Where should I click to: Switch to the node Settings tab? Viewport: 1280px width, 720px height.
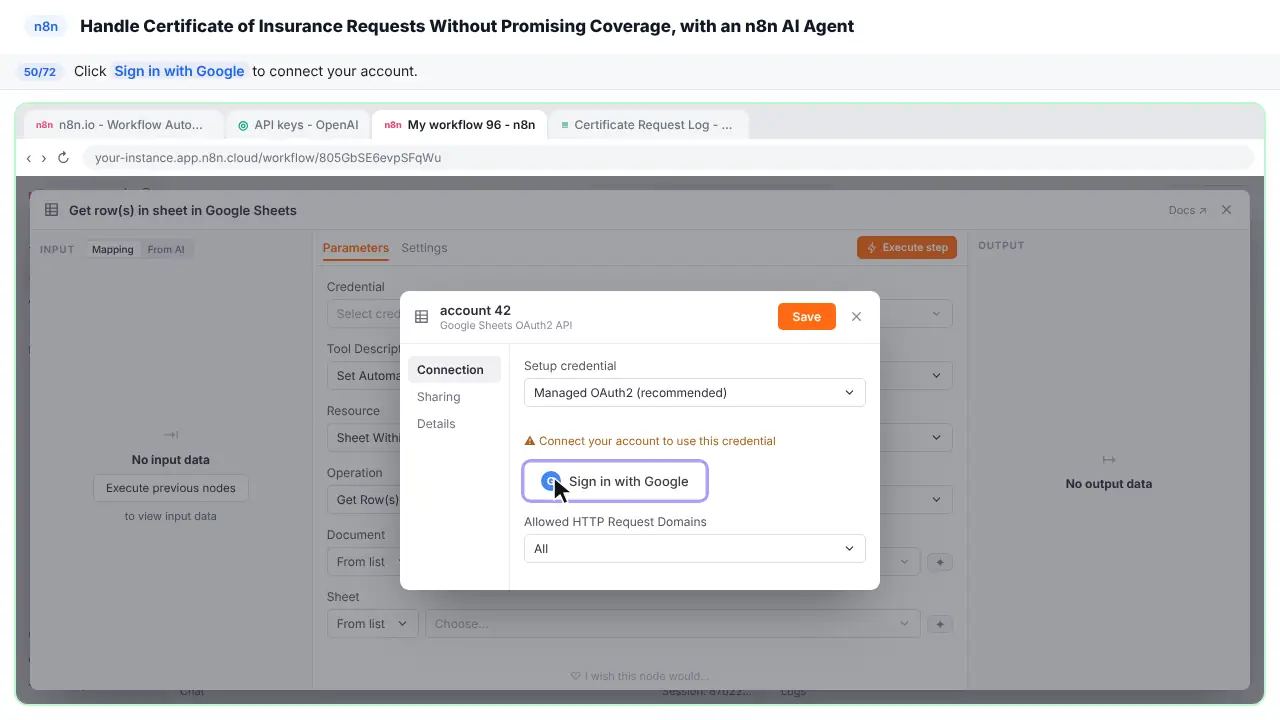424,248
